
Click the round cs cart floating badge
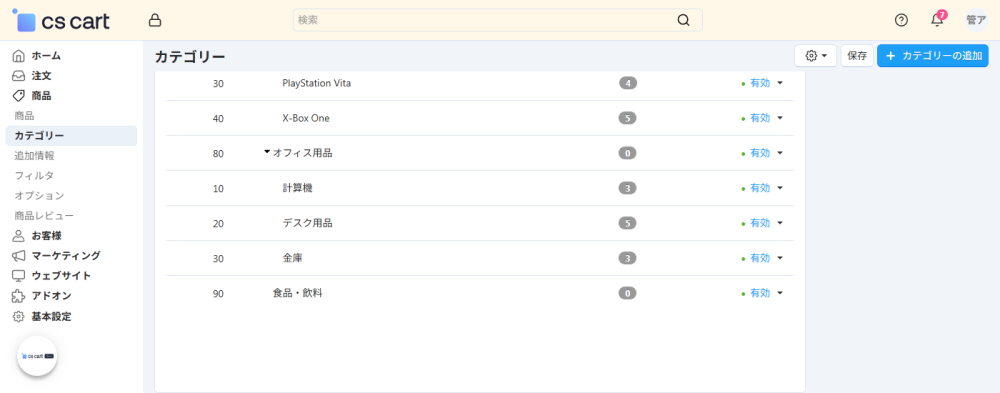(37, 356)
